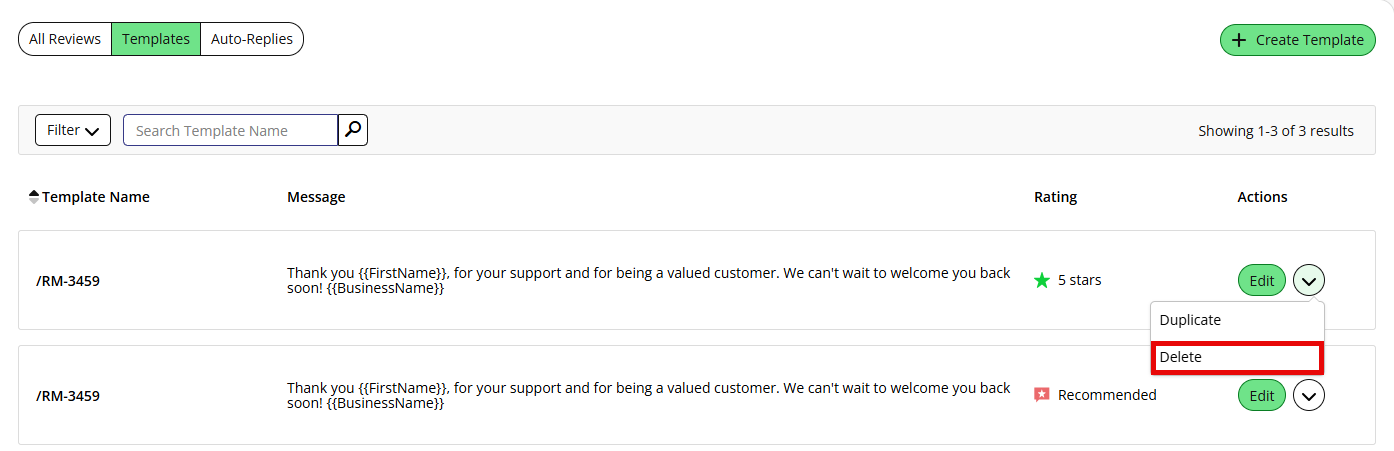The height and width of the screenshot is (451, 1394).
Task: Click the first /RM-3459 template name
Action: [x=68, y=281]
